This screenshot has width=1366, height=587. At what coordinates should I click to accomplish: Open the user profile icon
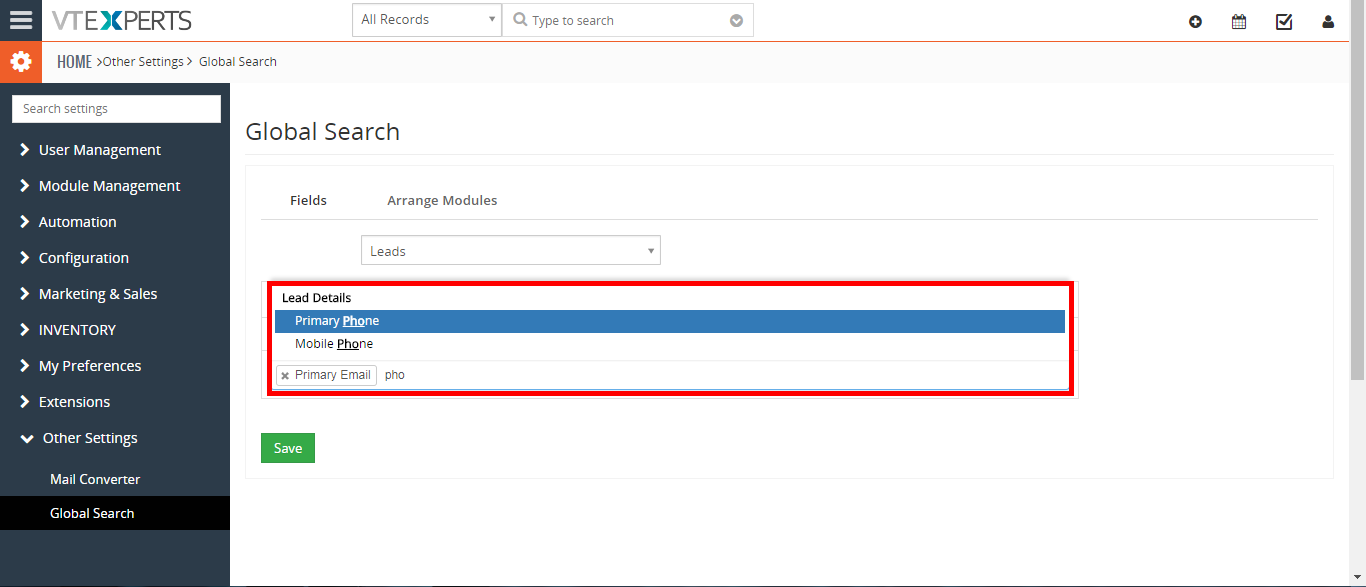click(x=1328, y=21)
